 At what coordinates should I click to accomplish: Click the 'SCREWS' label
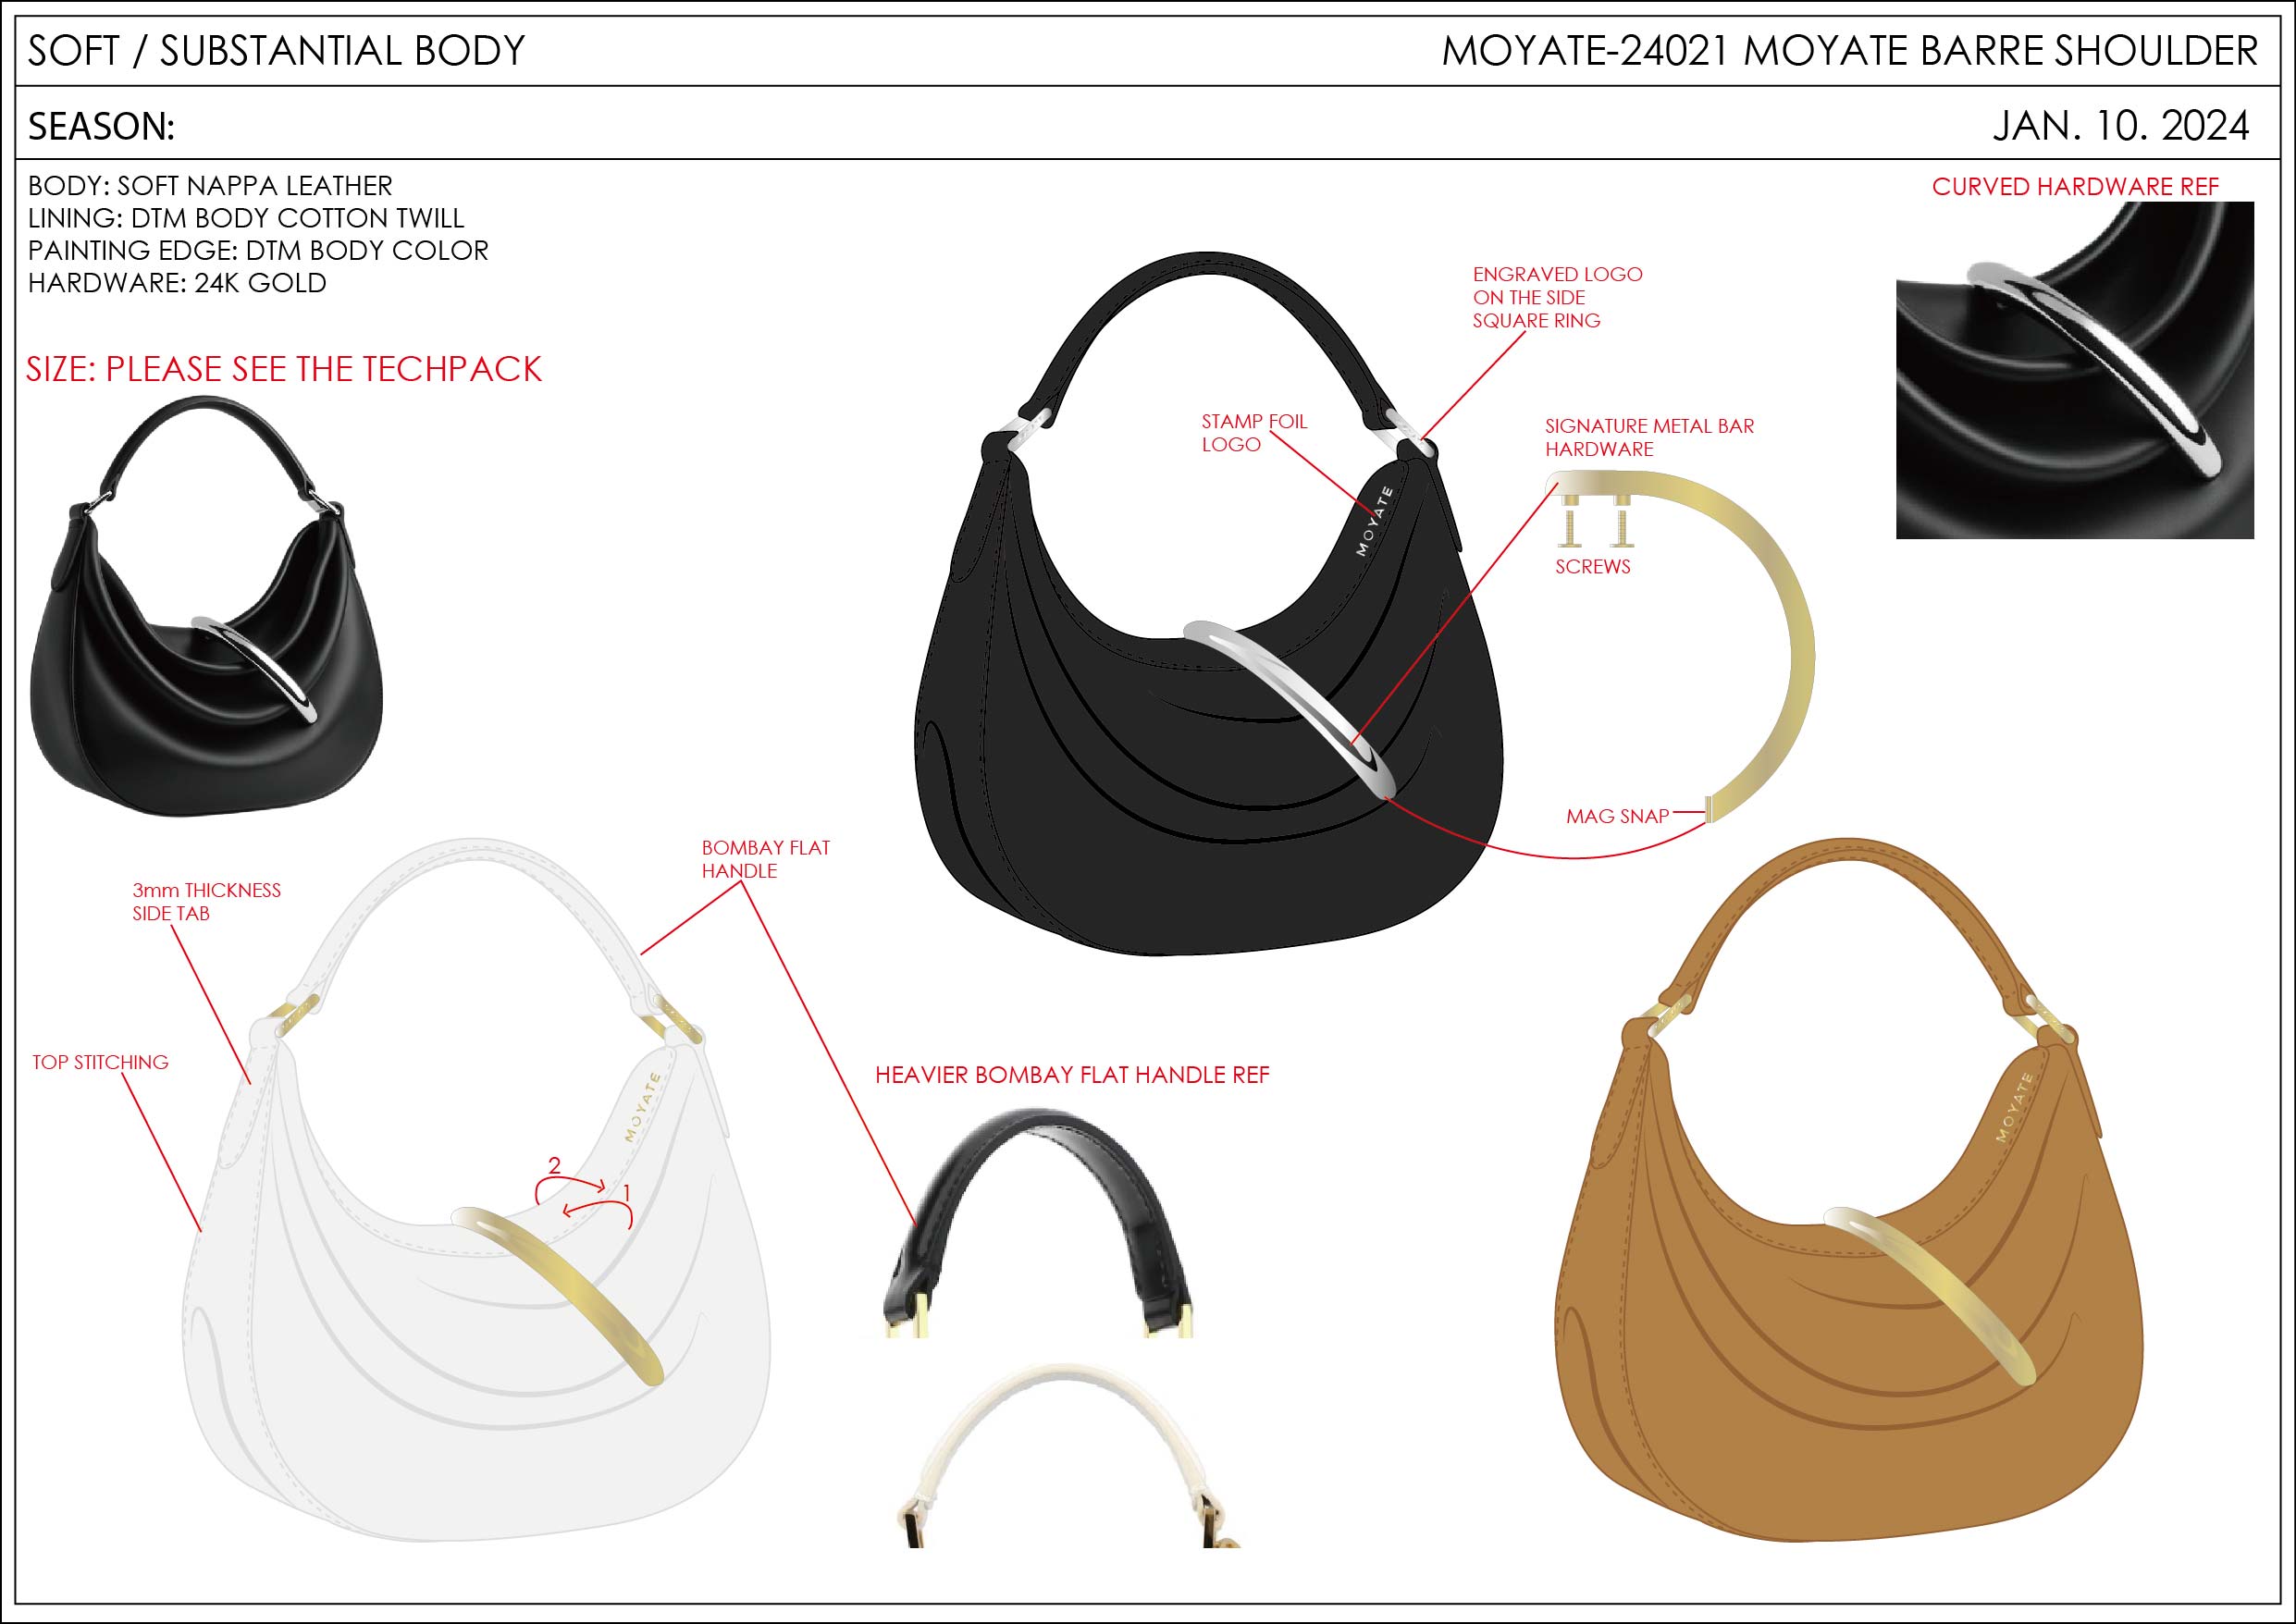pyautogui.click(x=1592, y=567)
